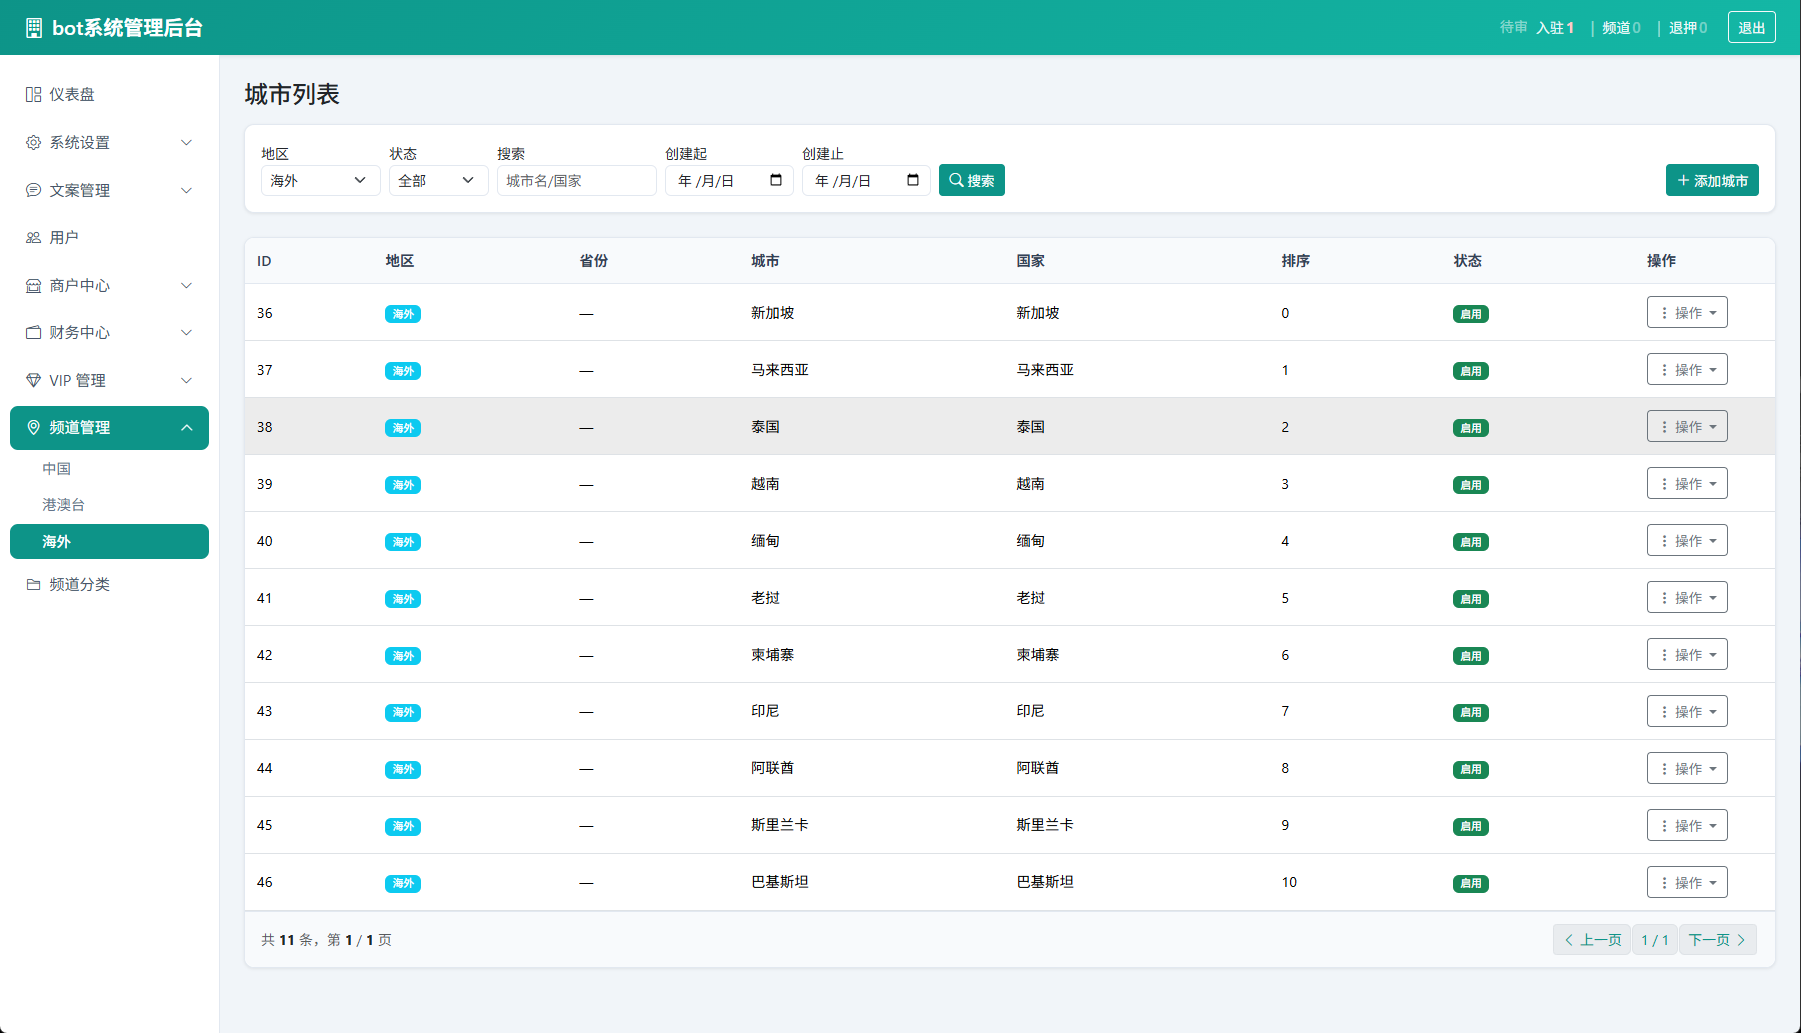Open 操作 dropdown for 新加坡 row
1801x1033 pixels.
coord(1686,313)
